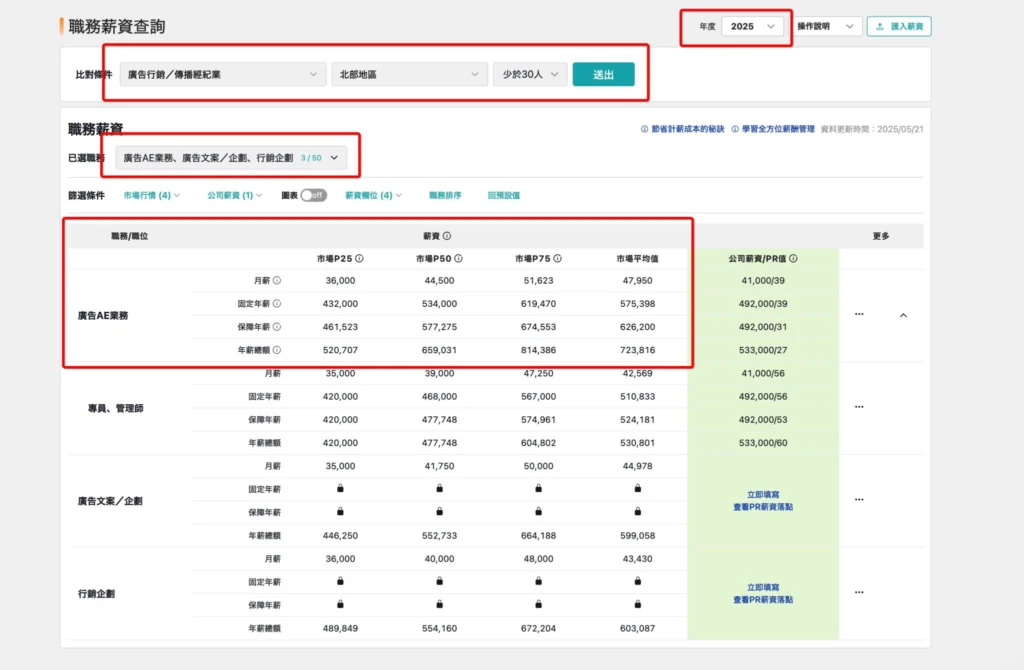Viewport: 1024px width, 670px height.
Task: Expand the 市場行情 (4) filter
Action: click(x=152, y=195)
